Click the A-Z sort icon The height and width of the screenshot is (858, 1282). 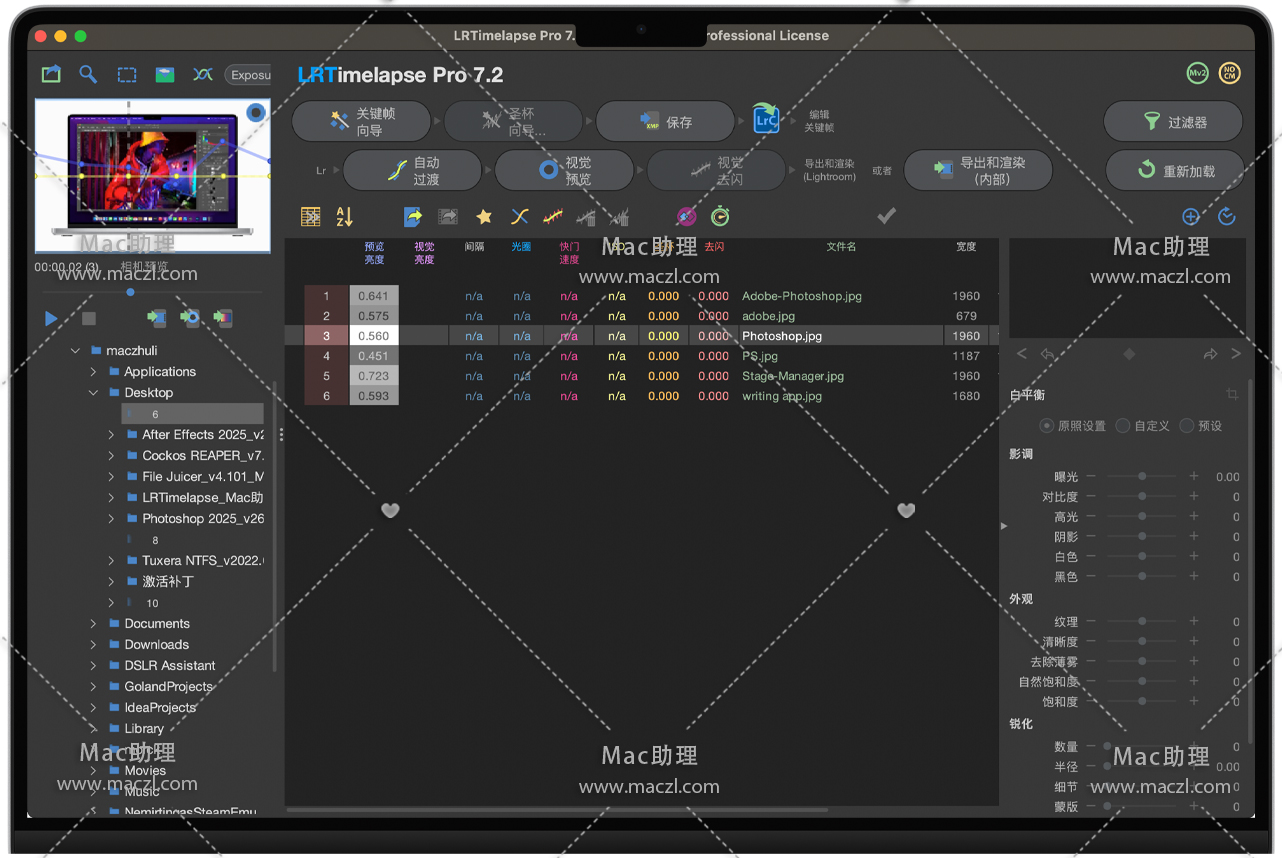[x=344, y=216]
